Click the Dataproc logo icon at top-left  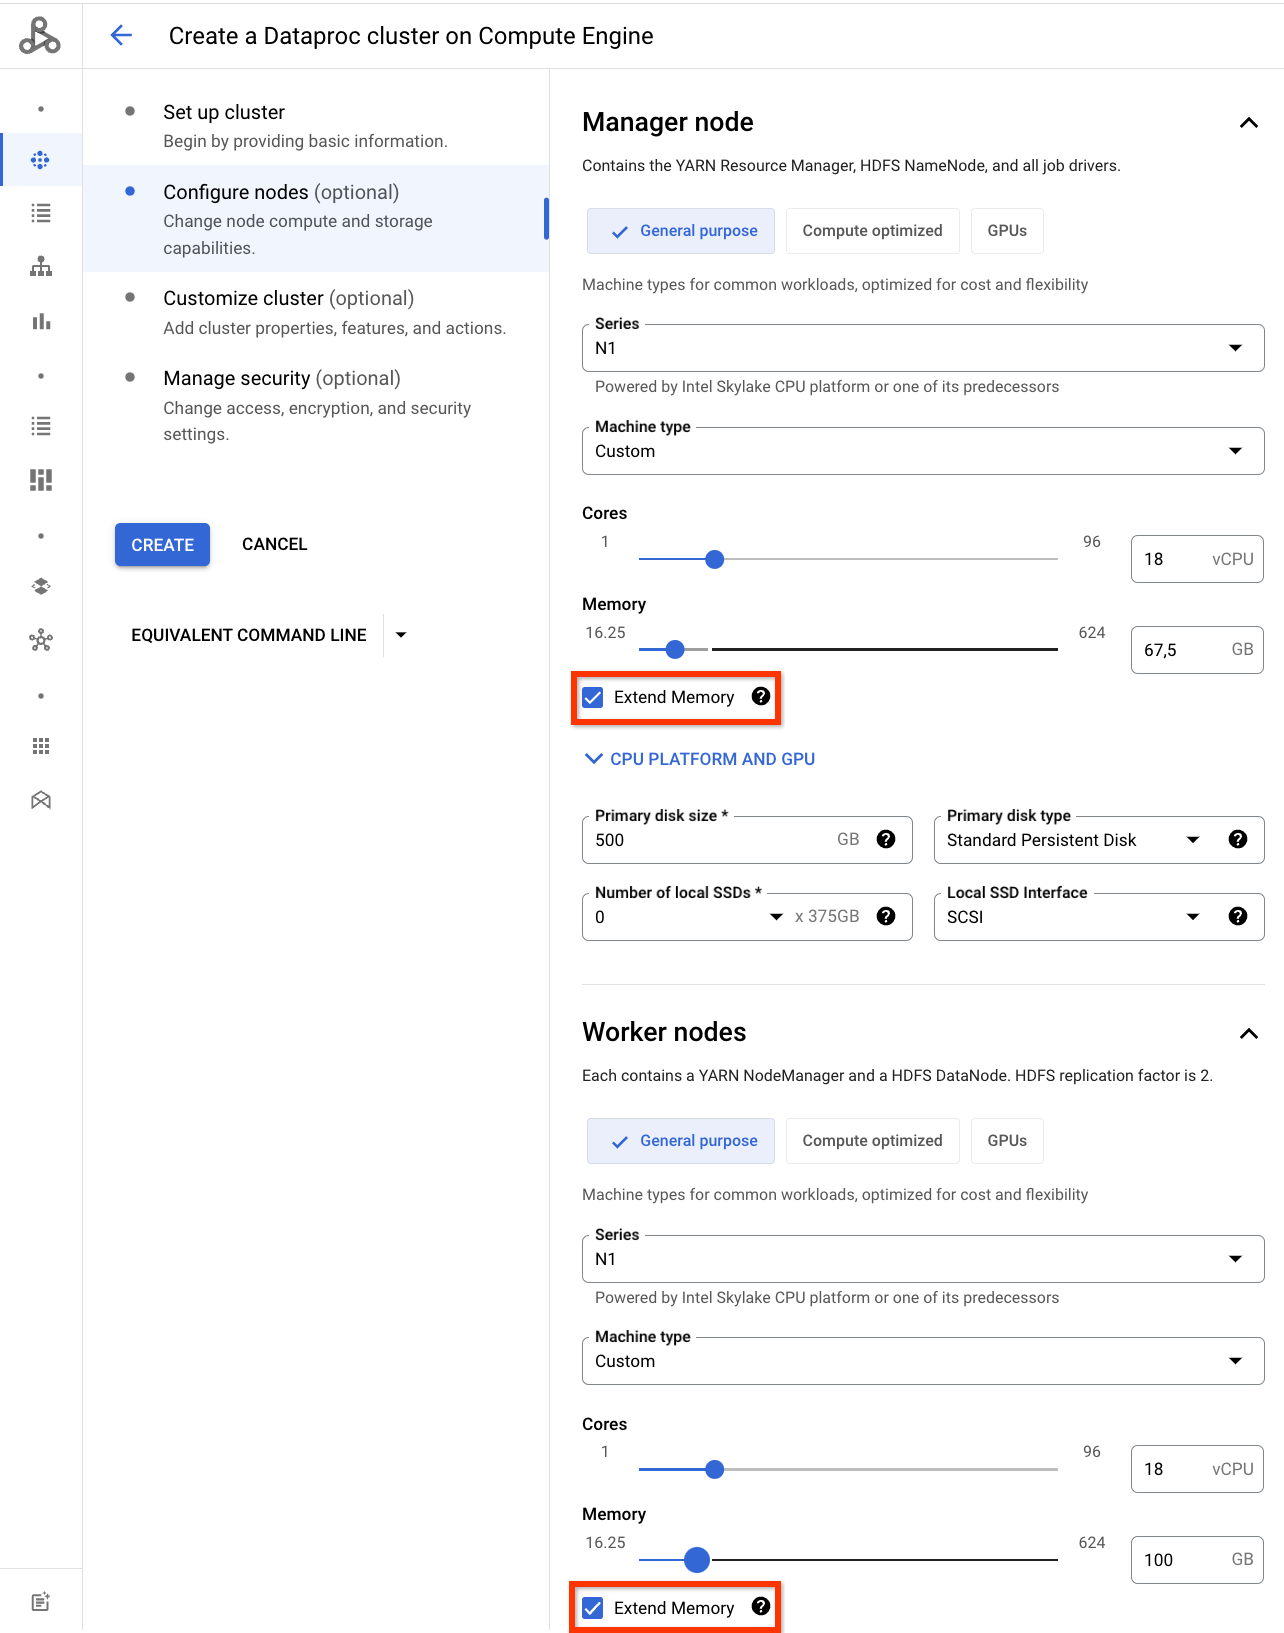click(x=40, y=36)
